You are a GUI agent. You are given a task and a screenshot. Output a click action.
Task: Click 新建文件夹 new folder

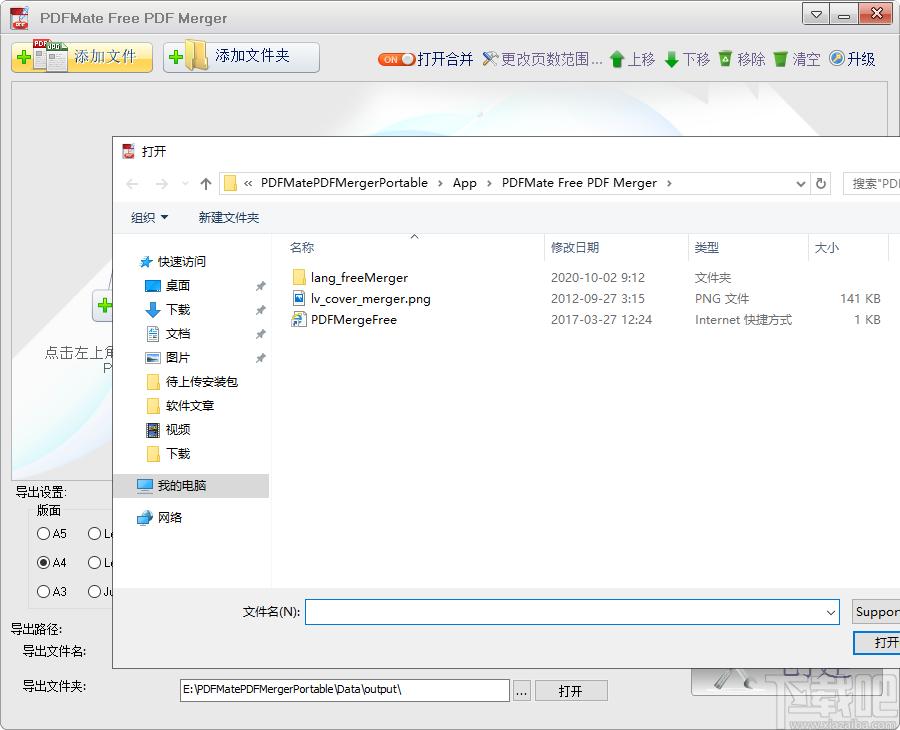[229, 218]
